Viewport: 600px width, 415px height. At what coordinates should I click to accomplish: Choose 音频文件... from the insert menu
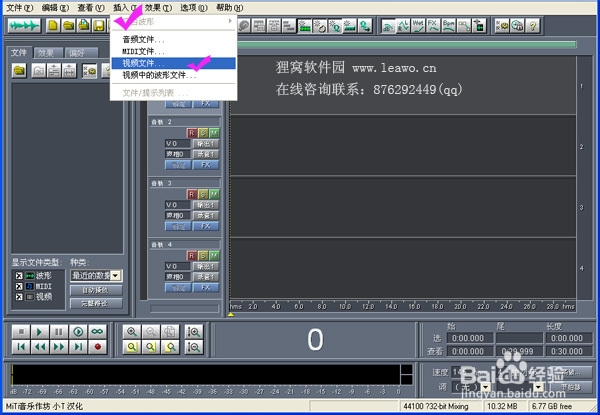pos(173,39)
